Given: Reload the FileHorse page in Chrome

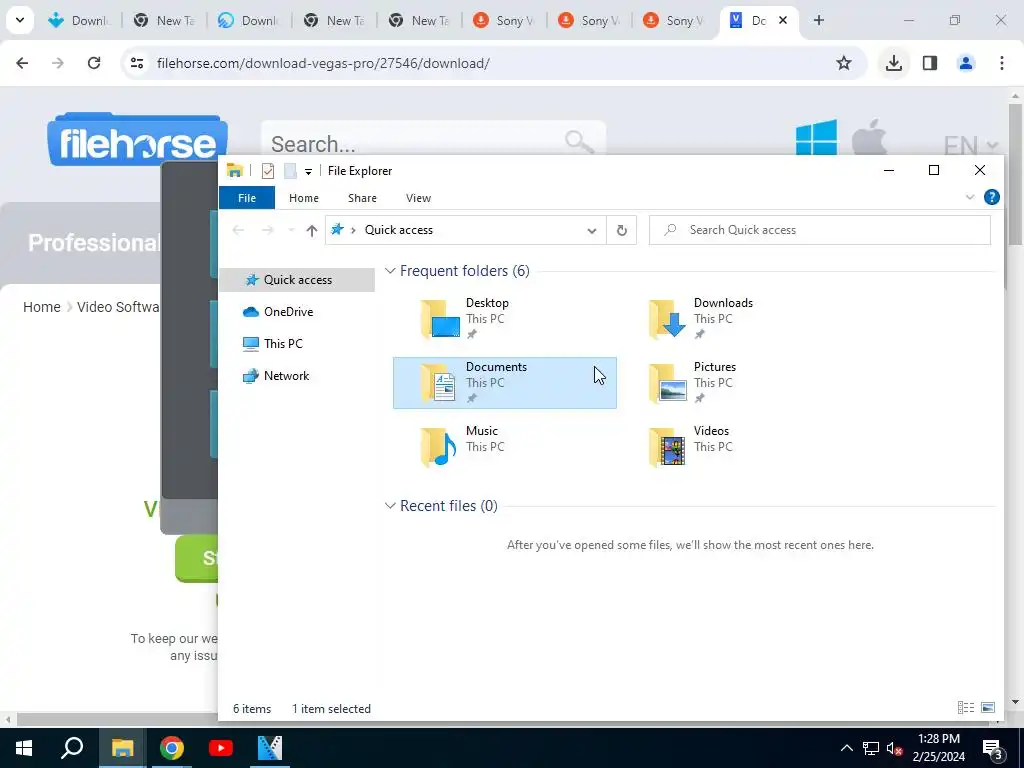Looking at the screenshot, I should 94,63.
